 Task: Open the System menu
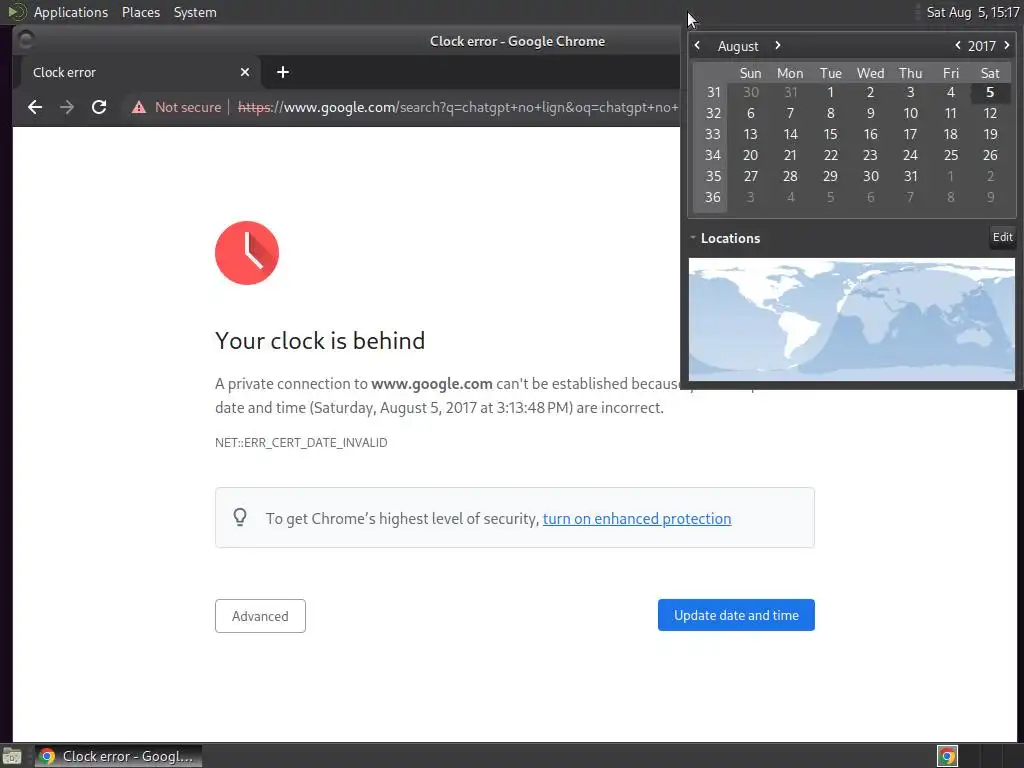[195, 12]
